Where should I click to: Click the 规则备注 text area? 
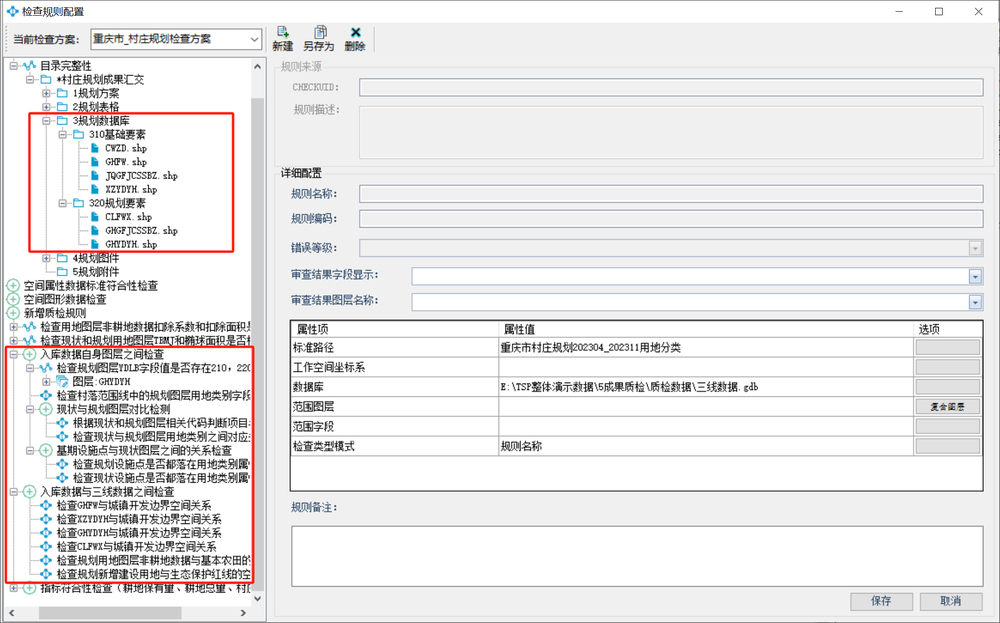[x=636, y=554]
